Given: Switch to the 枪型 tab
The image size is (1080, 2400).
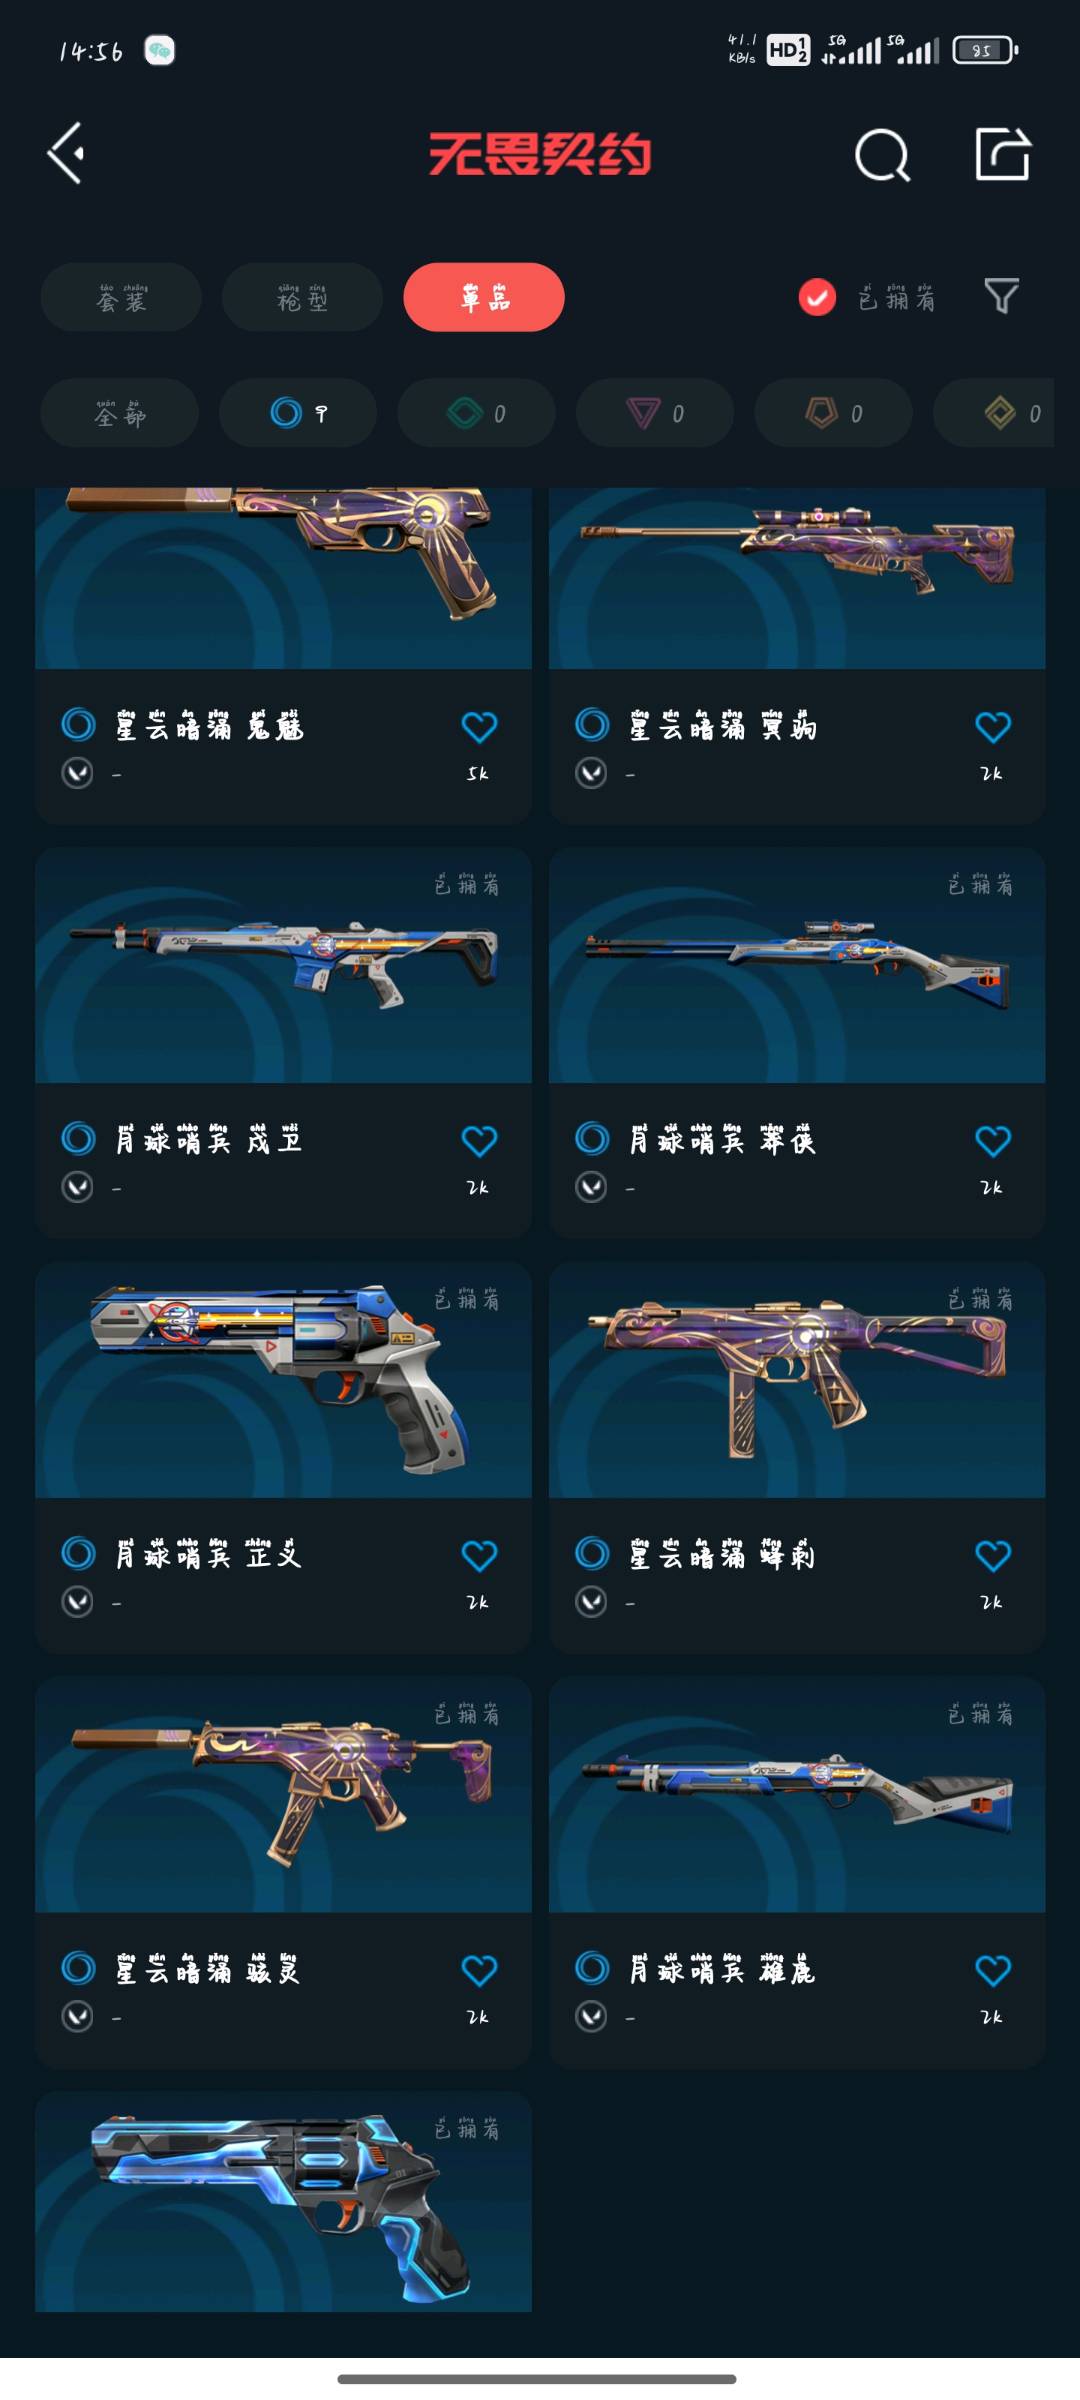Looking at the screenshot, I should coord(302,297).
